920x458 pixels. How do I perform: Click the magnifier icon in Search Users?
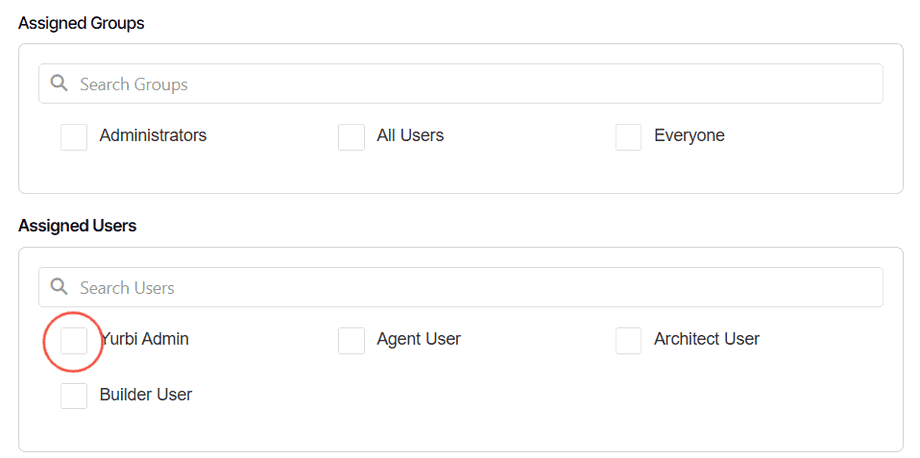(59, 287)
